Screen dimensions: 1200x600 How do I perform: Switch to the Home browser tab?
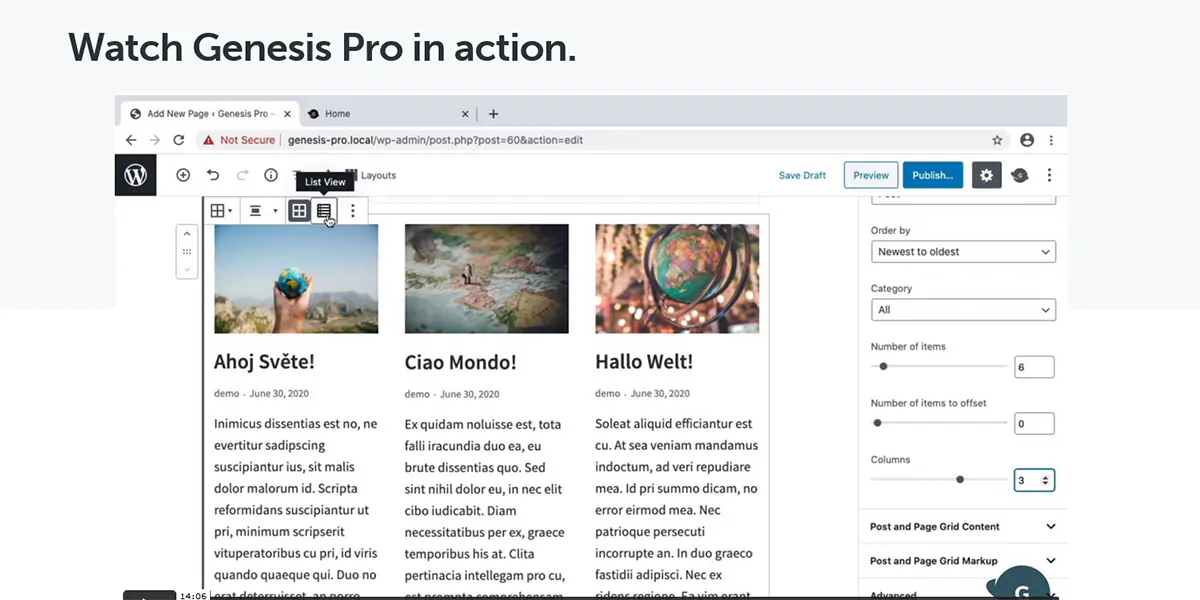[x=385, y=114]
